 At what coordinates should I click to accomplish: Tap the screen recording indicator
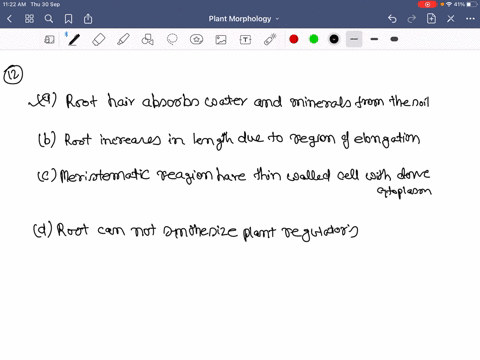[x=427, y=4]
